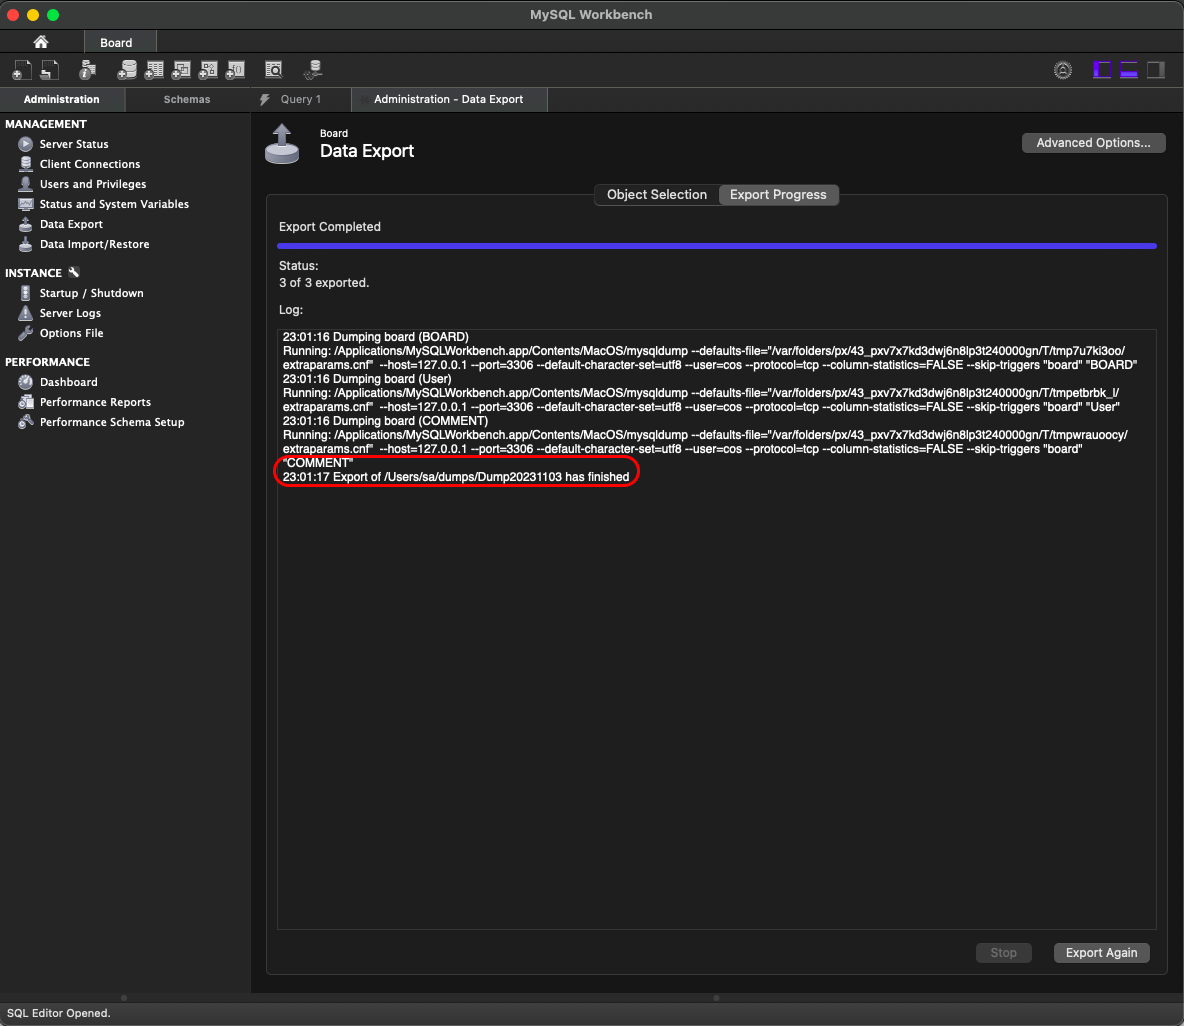
Task: Click the INSTANCE wrench icon
Action: [x=74, y=273]
